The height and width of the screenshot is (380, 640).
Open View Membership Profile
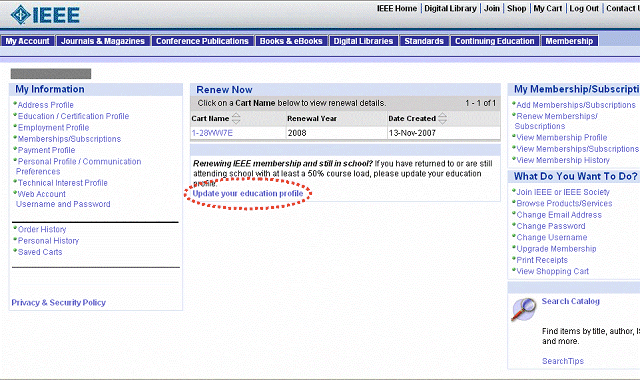(562, 138)
